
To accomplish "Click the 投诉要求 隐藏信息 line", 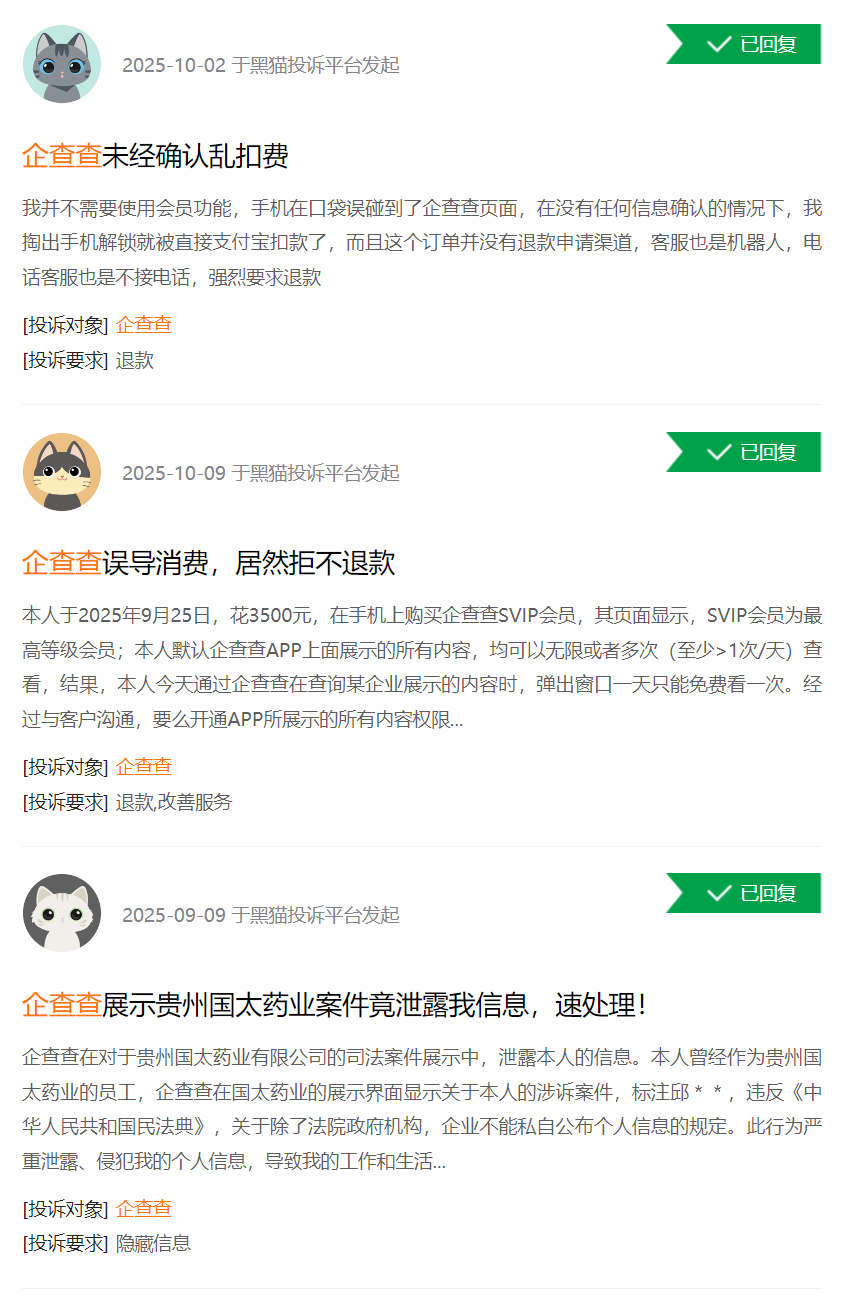I will pos(107,1245).
